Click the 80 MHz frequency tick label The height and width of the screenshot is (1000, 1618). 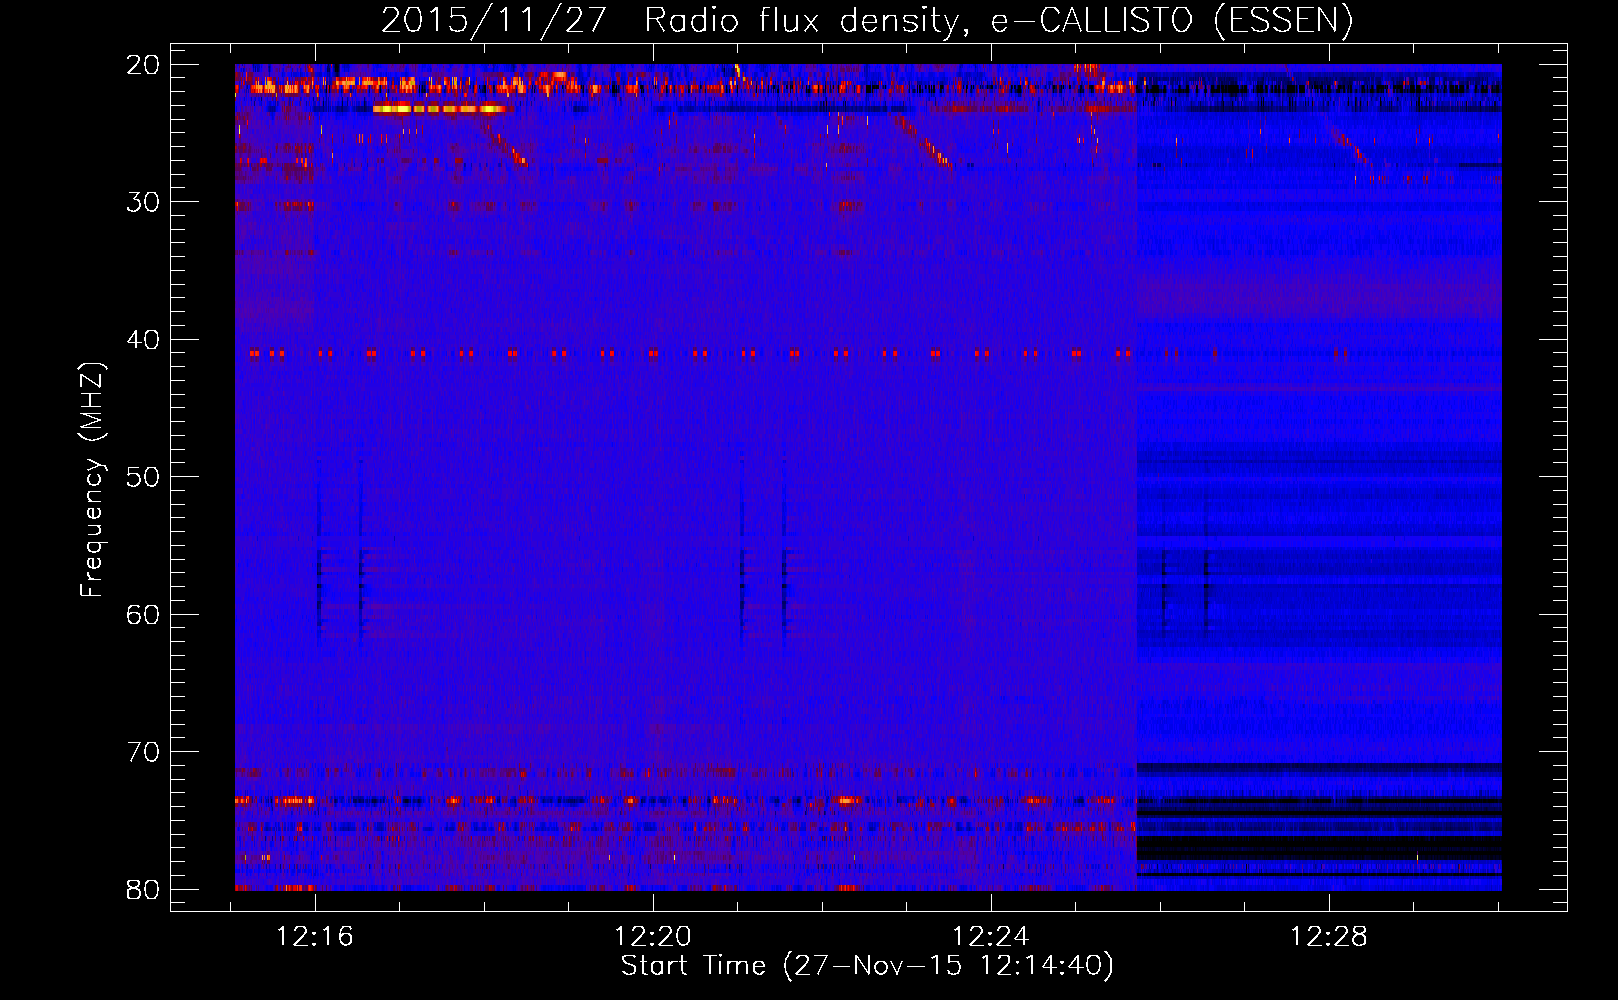click(x=144, y=889)
